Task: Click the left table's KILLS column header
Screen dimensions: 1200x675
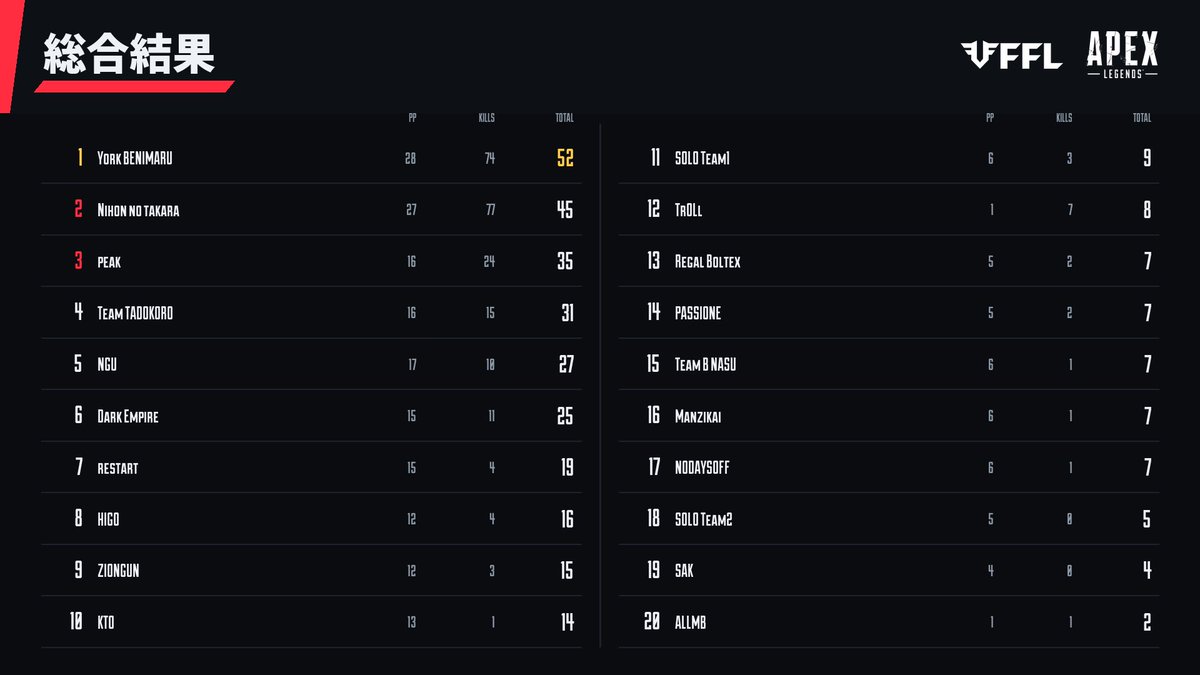Action: click(x=487, y=118)
